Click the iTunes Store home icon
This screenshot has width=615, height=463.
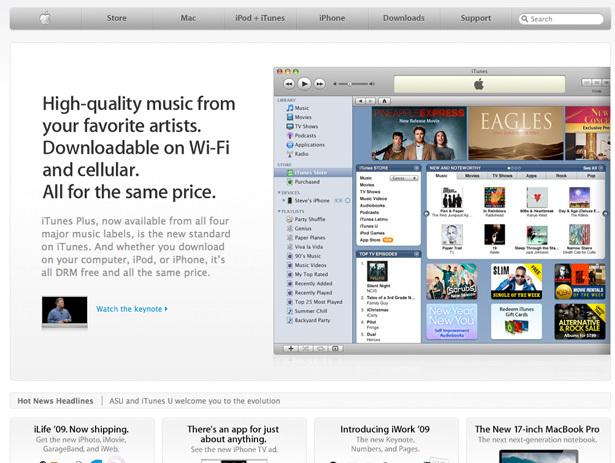384,101
